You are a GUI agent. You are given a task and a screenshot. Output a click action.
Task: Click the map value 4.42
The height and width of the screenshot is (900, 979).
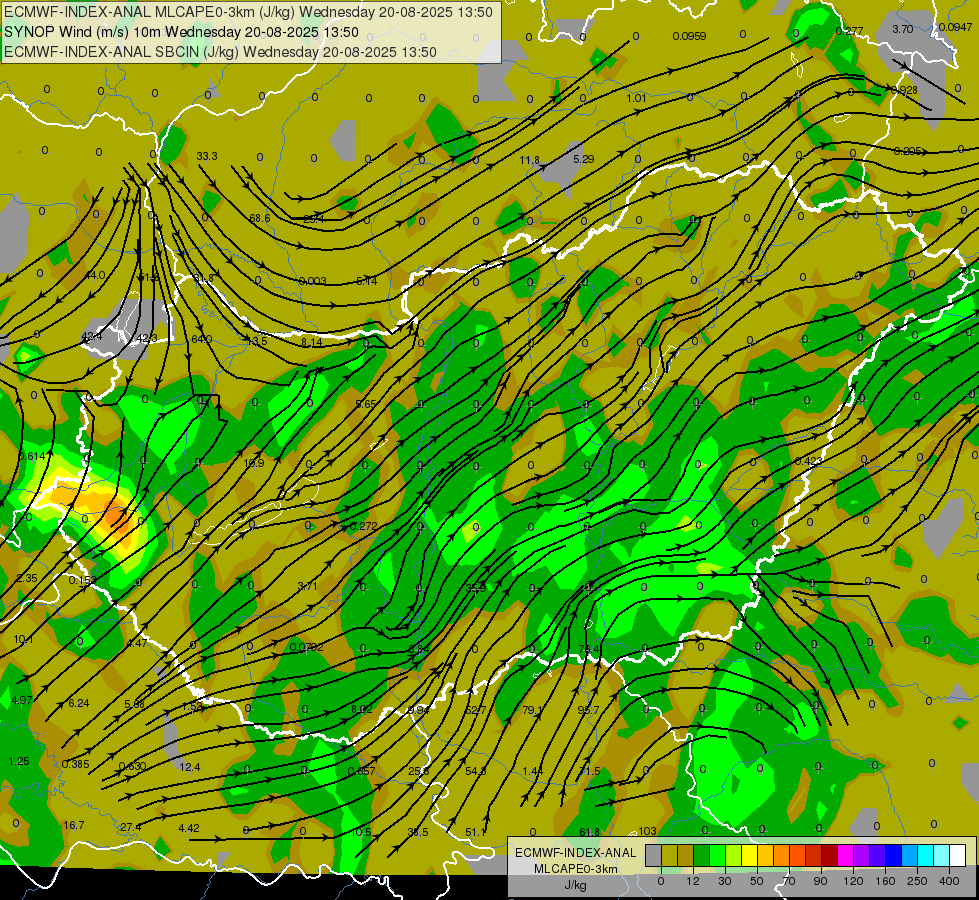(189, 828)
